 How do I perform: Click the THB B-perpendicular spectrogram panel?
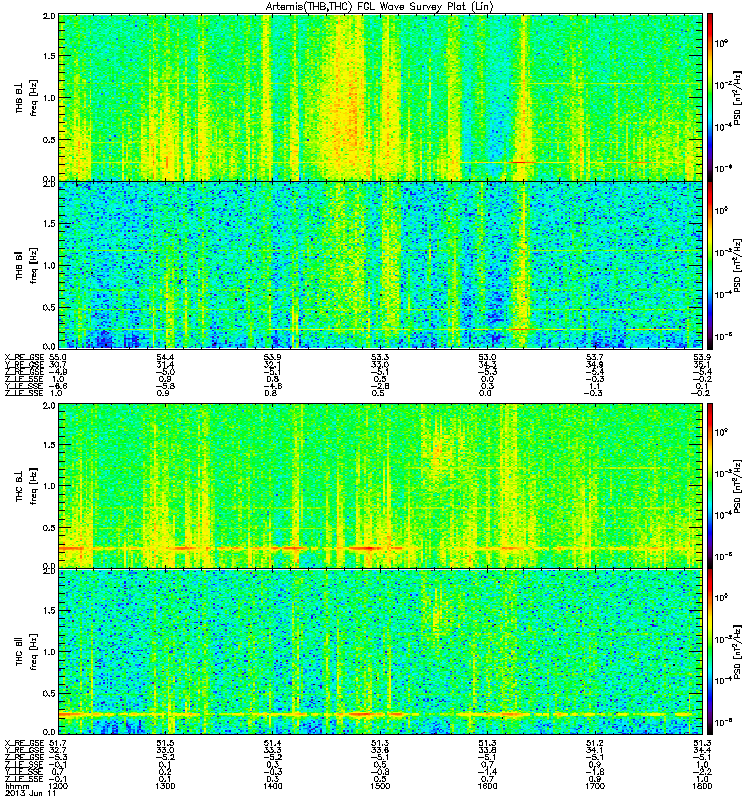click(381, 97)
